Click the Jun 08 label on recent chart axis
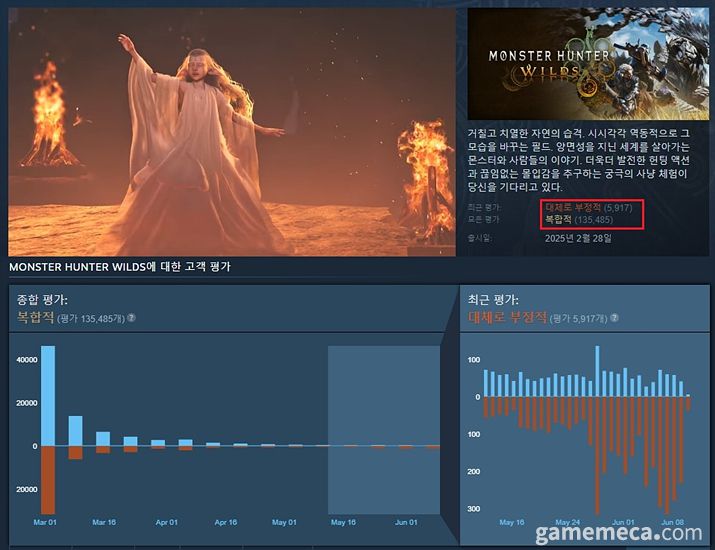This screenshot has height=550, width=715. 672,522
